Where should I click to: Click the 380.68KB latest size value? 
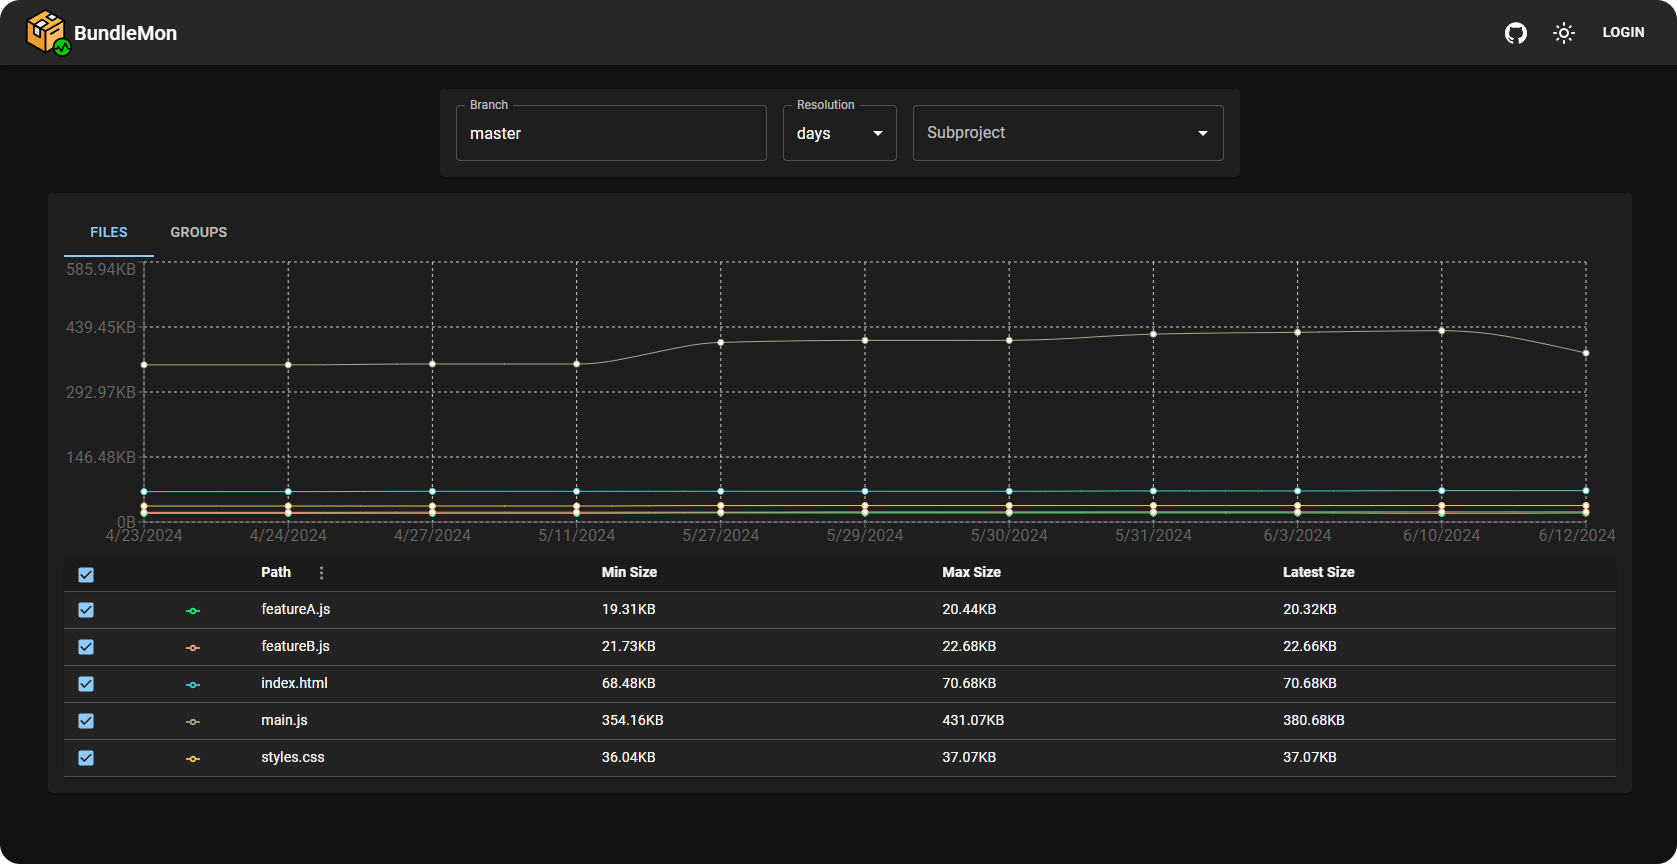pos(1314,720)
